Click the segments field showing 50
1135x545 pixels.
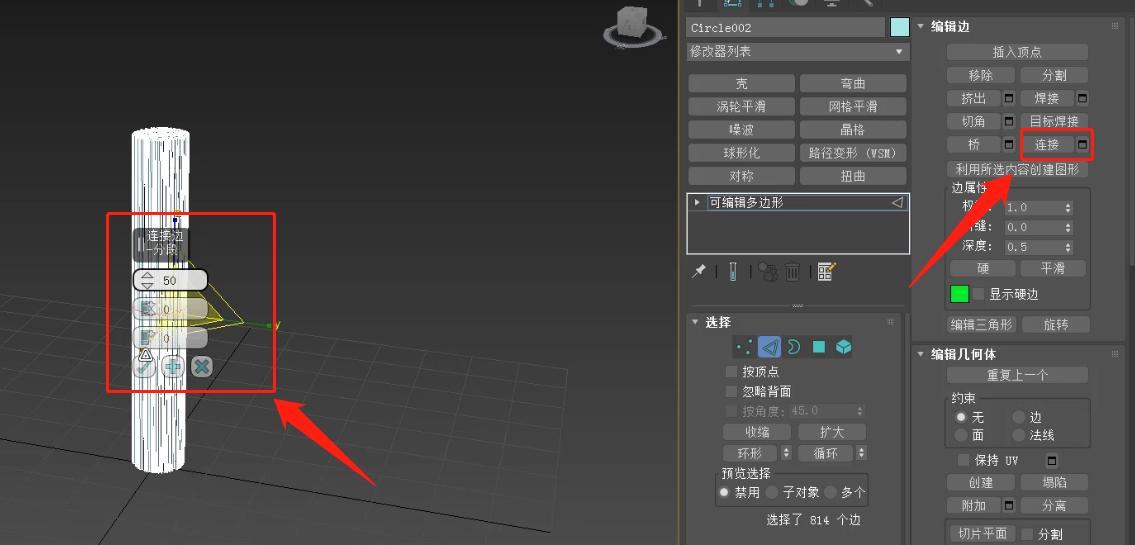coord(180,281)
